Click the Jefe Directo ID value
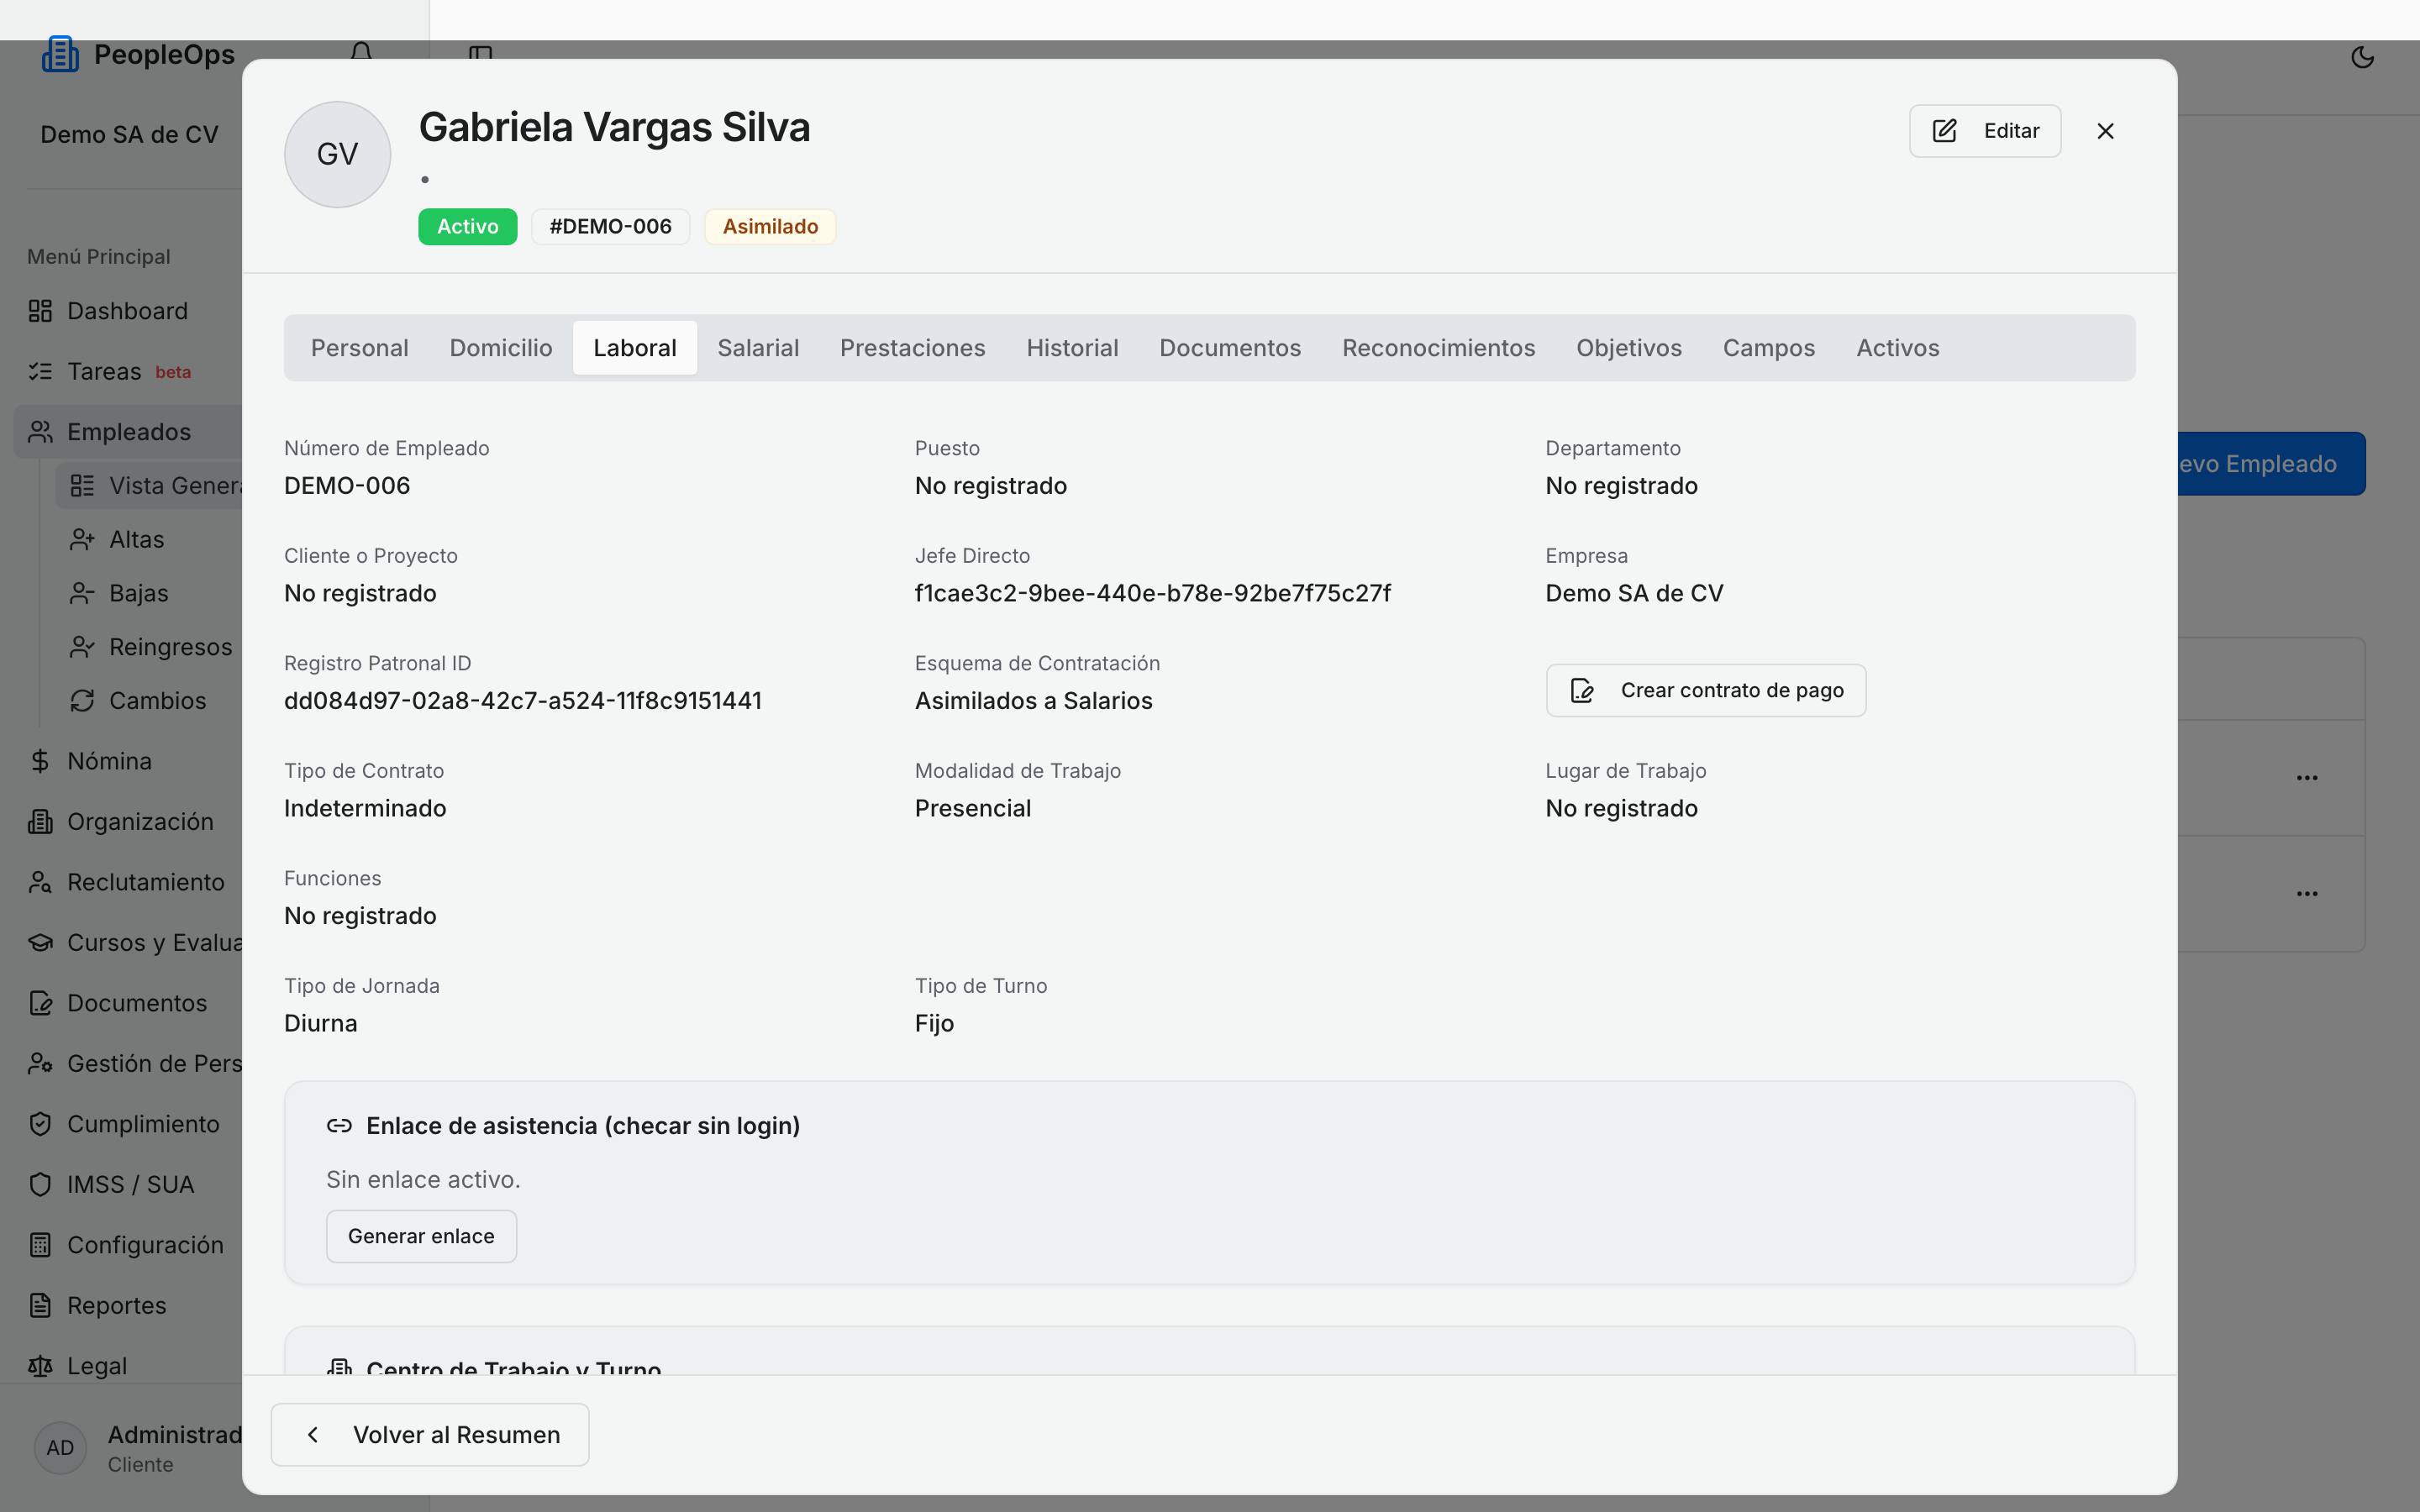The height and width of the screenshot is (1512, 2420). click(1153, 594)
